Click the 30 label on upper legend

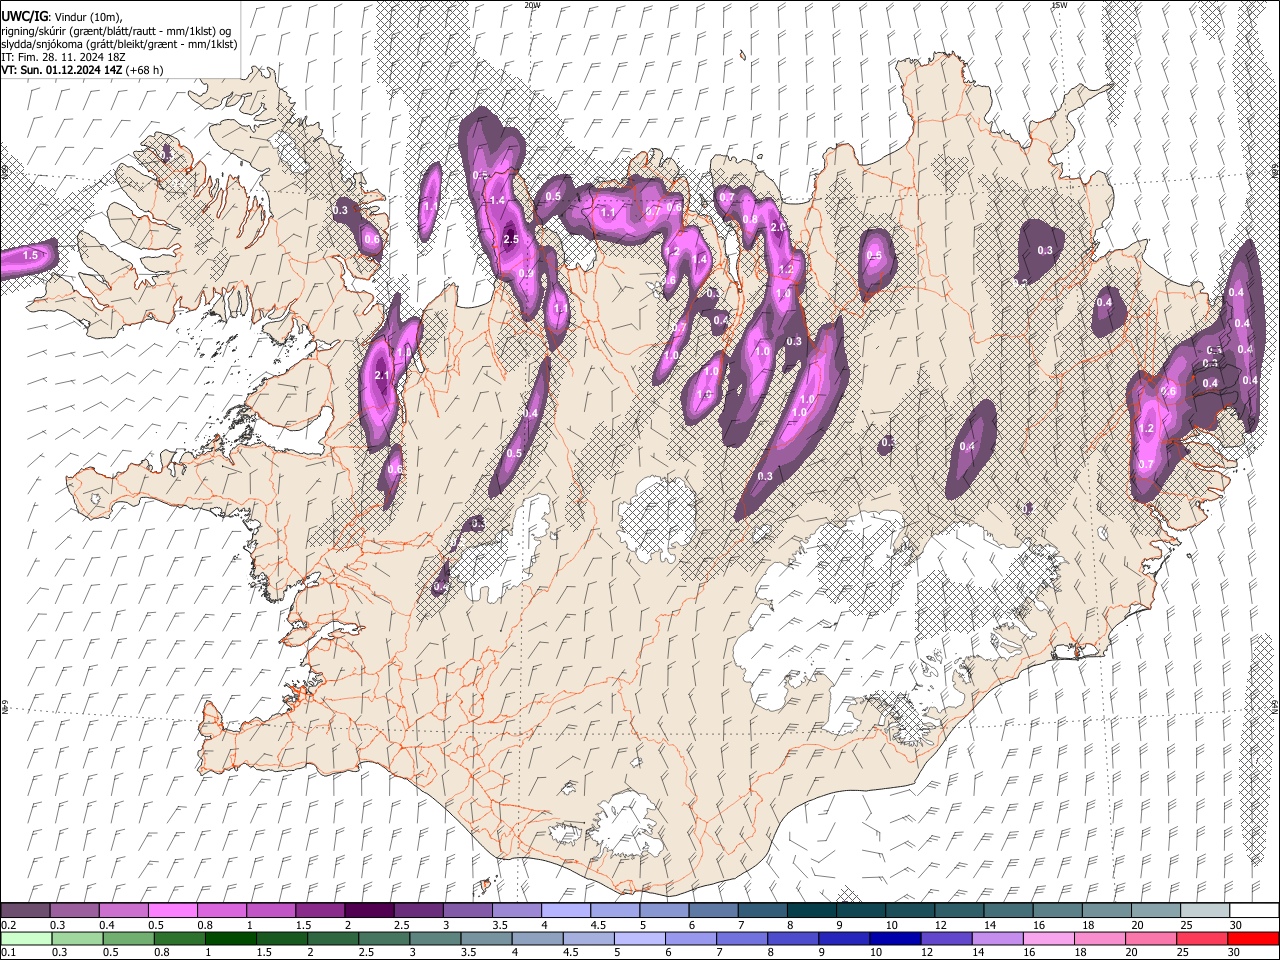coord(1235,925)
